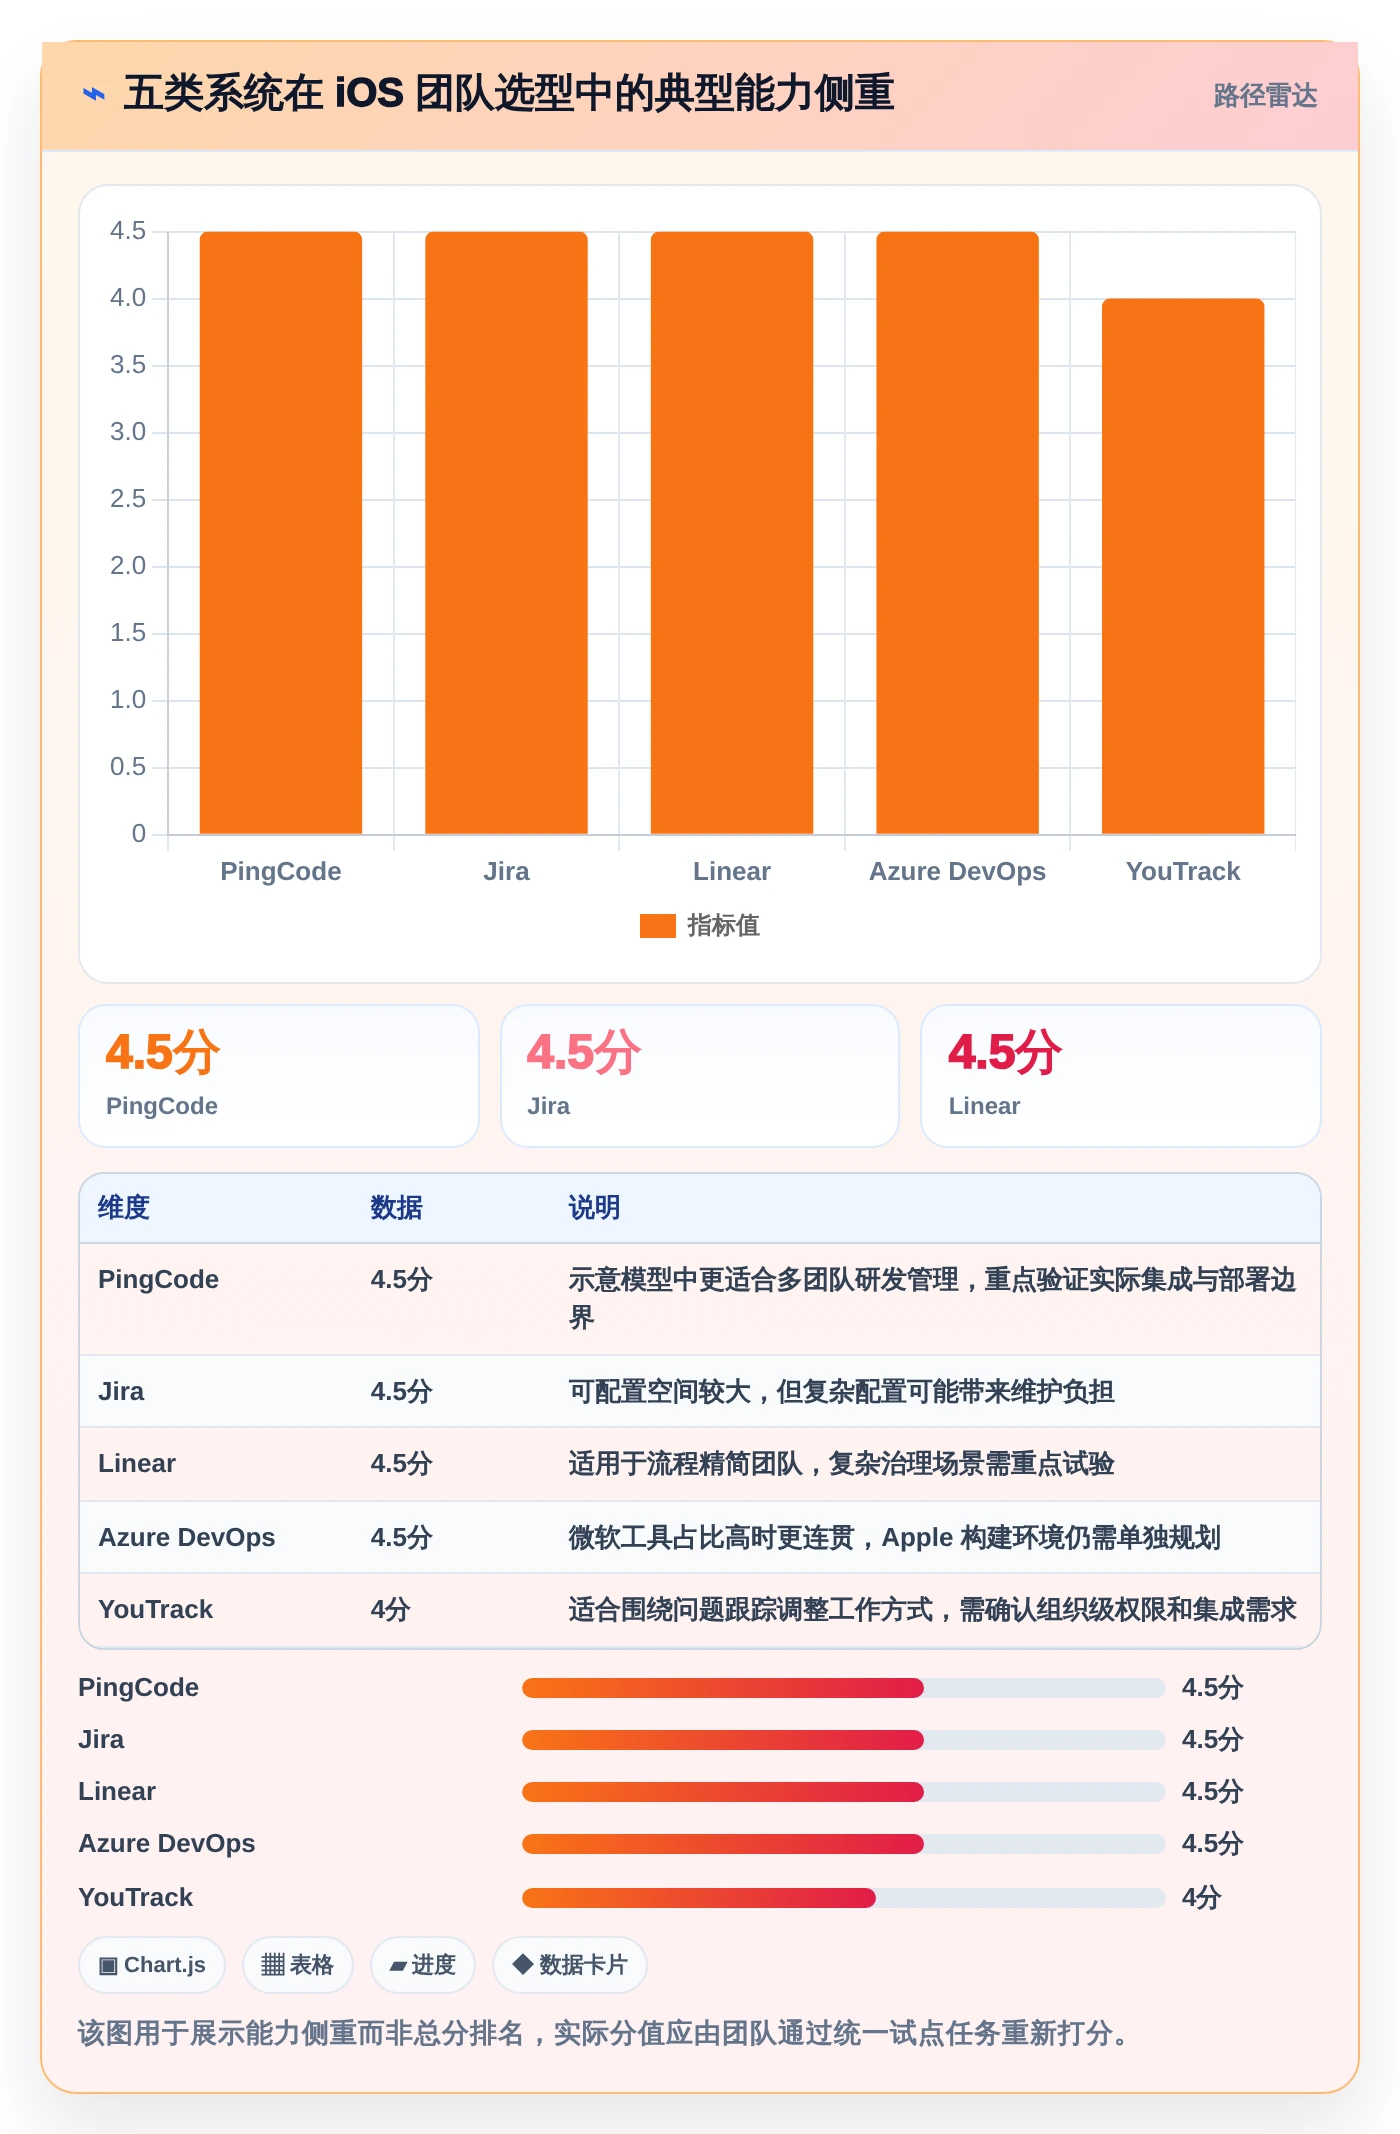Click the PingCode bar in the chart

pos(281,533)
